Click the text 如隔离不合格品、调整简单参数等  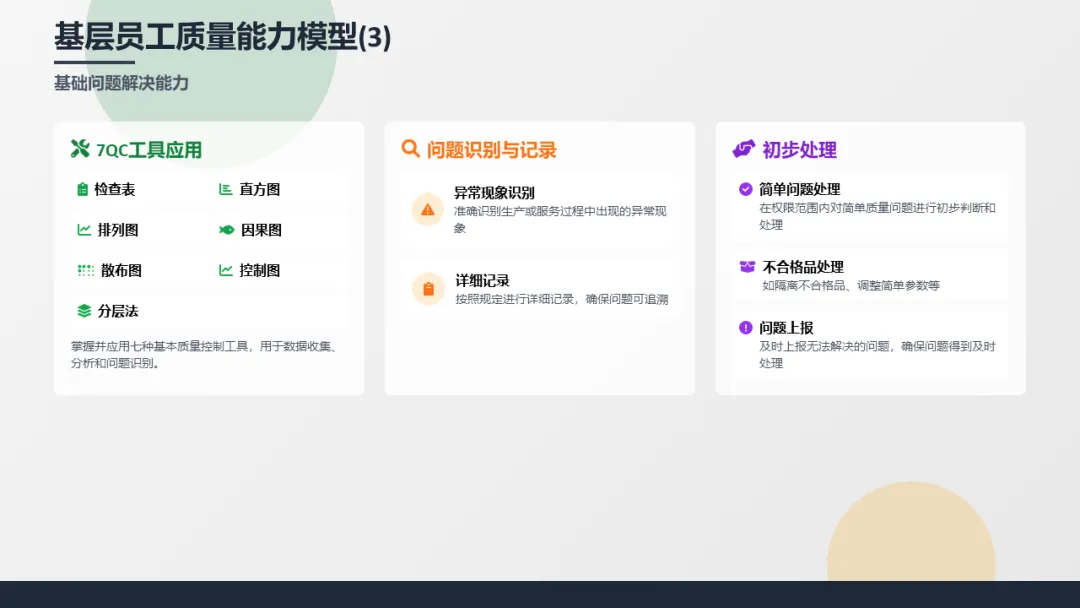click(851, 286)
